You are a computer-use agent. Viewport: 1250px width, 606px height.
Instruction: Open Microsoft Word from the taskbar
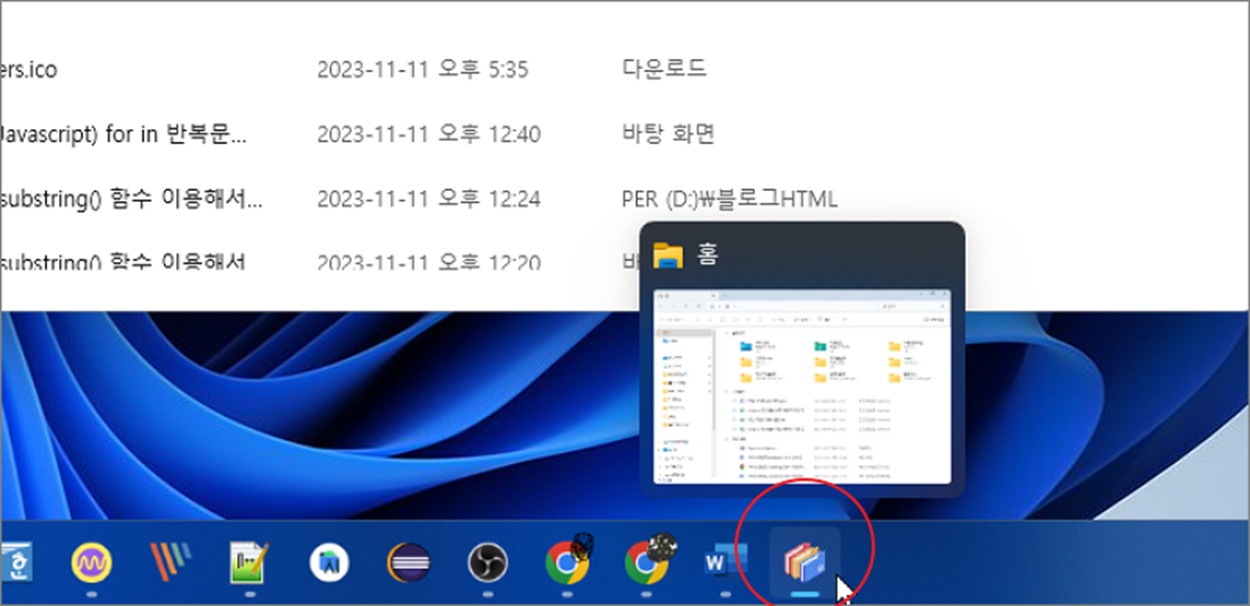point(726,563)
